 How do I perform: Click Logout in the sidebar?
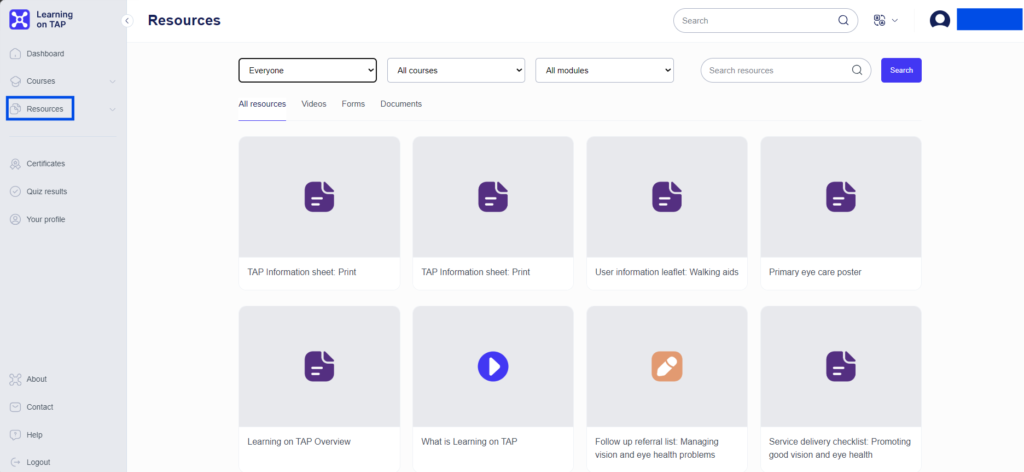click(38, 462)
